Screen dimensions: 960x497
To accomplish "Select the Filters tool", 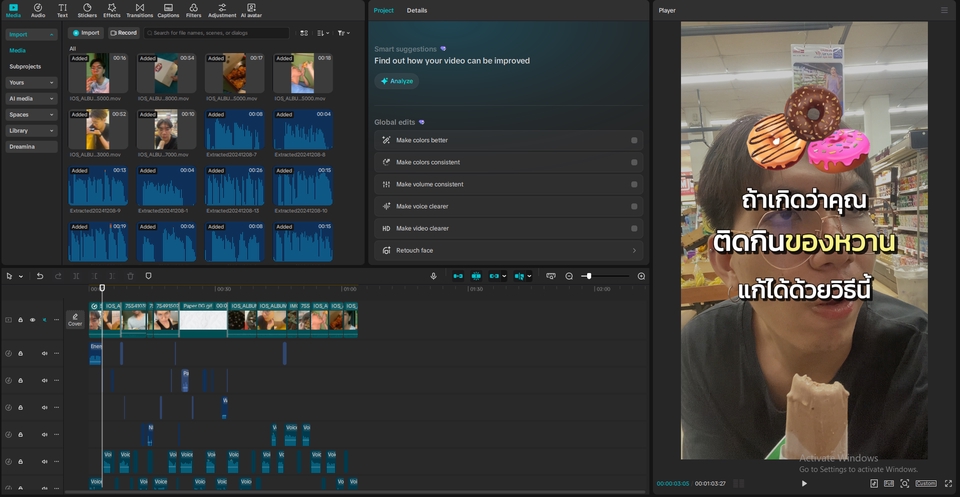I will pos(193,10).
